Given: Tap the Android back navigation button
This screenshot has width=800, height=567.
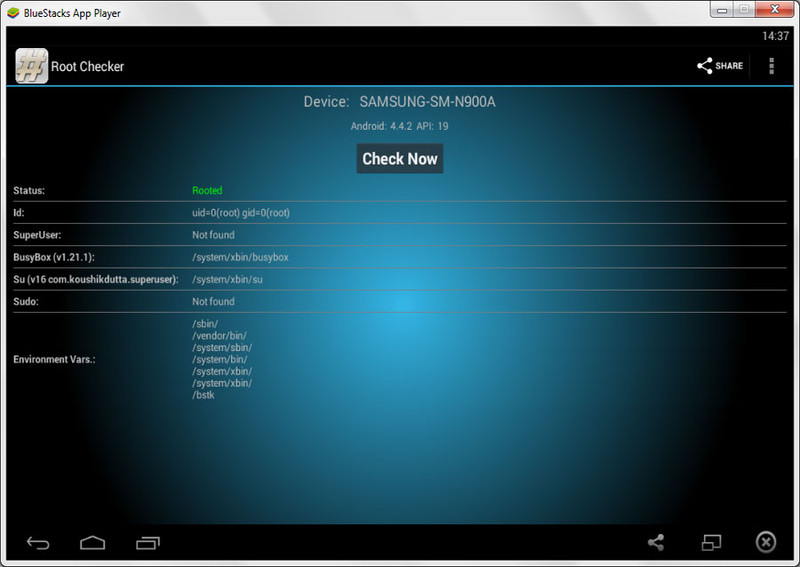Looking at the screenshot, I should pyautogui.click(x=38, y=543).
